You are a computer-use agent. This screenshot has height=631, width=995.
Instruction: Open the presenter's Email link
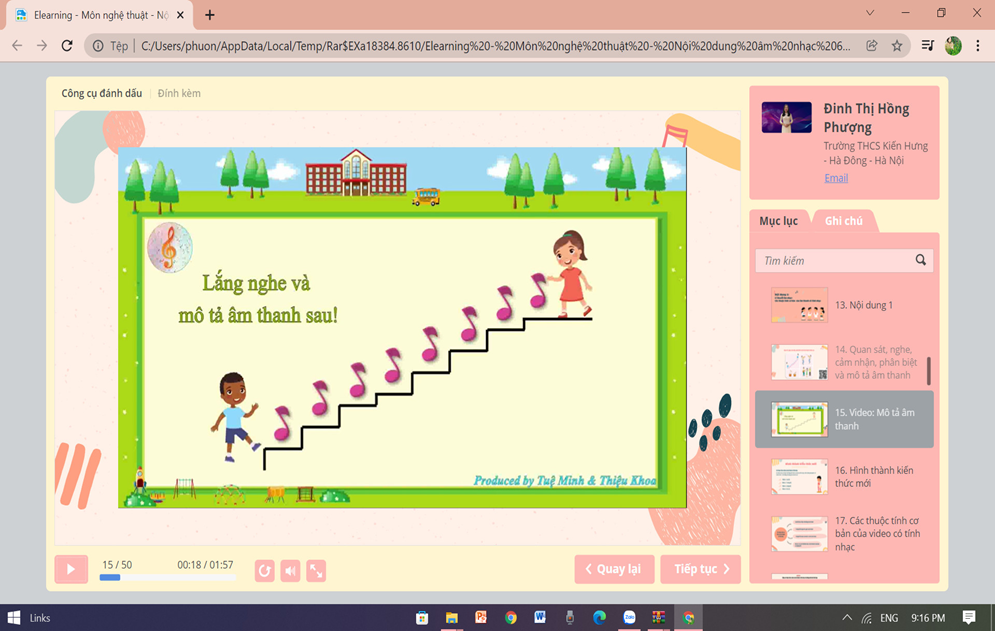[x=836, y=178]
